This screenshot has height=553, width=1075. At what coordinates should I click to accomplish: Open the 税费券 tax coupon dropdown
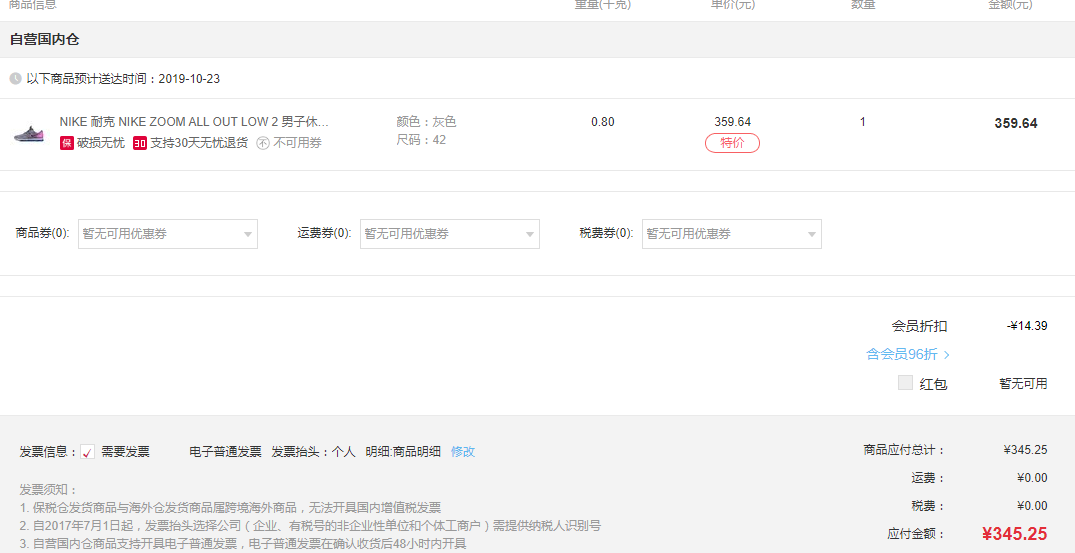point(732,234)
